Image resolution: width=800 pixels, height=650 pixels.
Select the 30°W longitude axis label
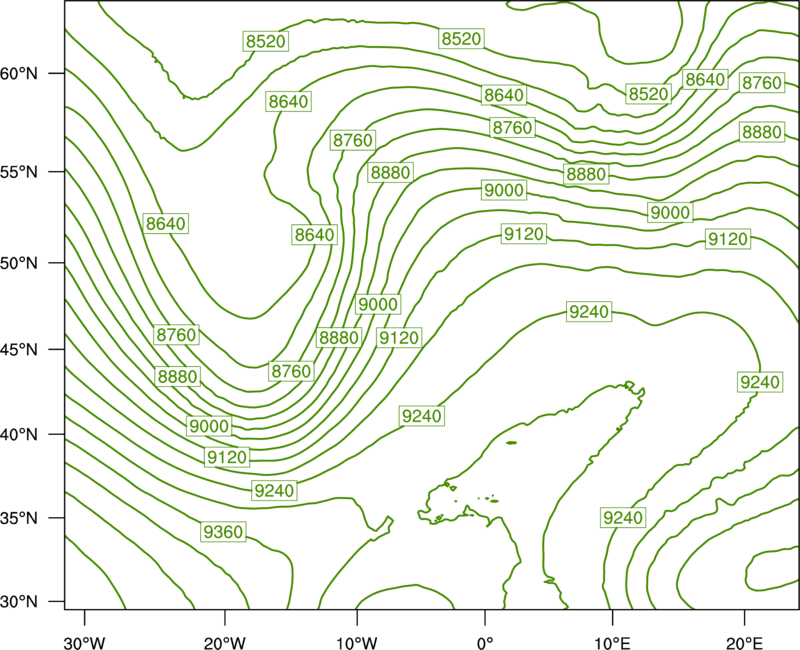(85, 643)
